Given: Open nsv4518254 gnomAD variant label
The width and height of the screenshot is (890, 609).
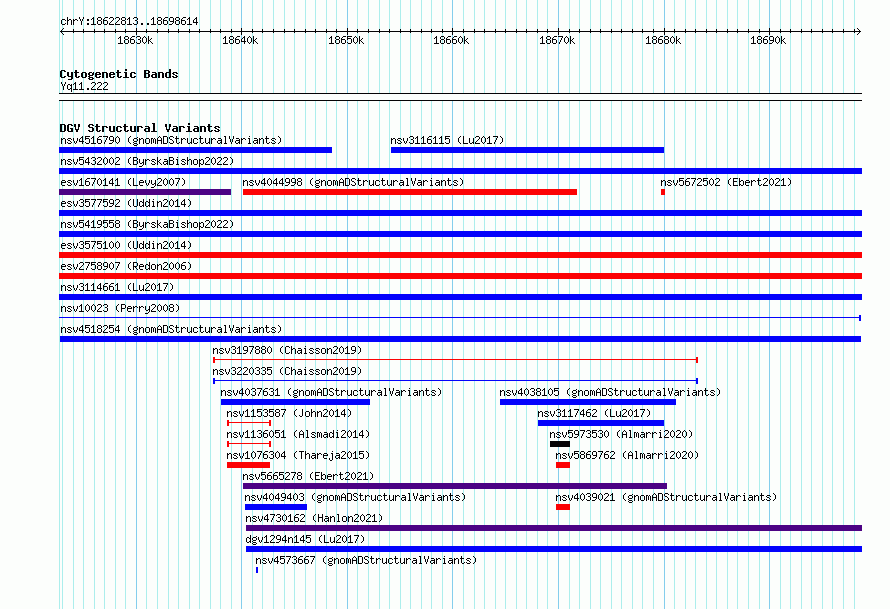Looking at the screenshot, I should pos(171,329).
